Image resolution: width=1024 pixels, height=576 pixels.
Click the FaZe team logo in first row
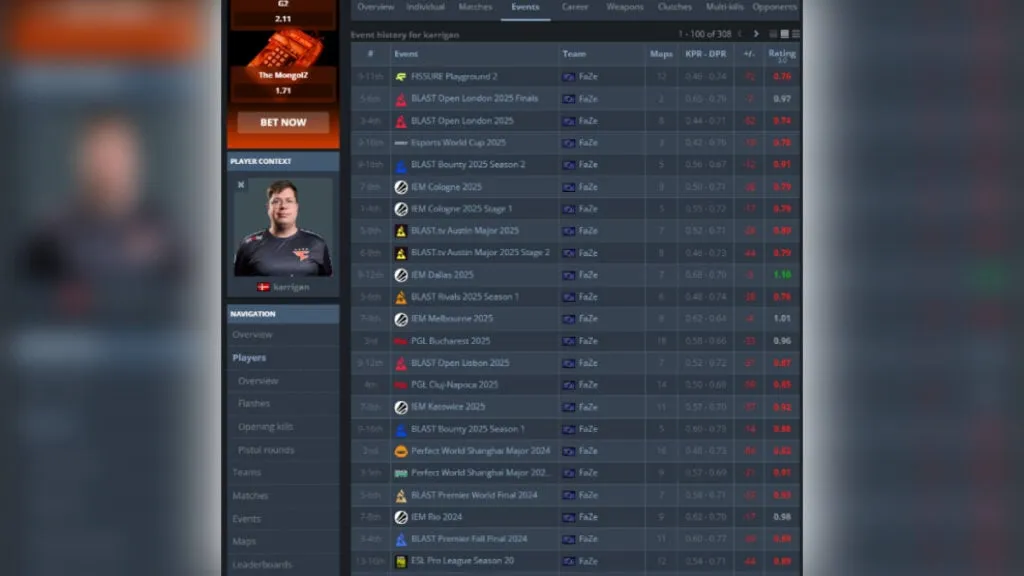(569, 77)
